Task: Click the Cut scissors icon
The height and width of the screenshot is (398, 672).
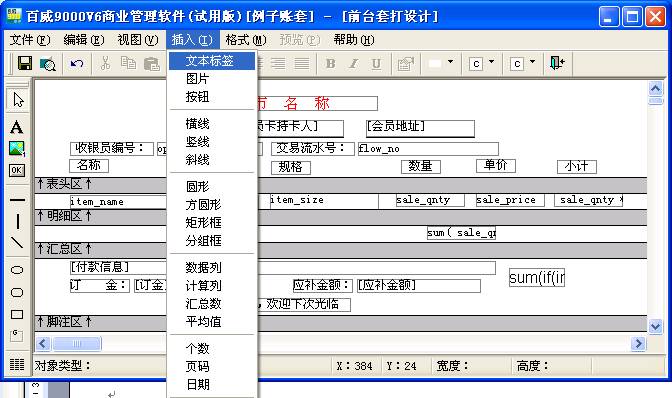Action: pyautogui.click(x=105, y=63)
